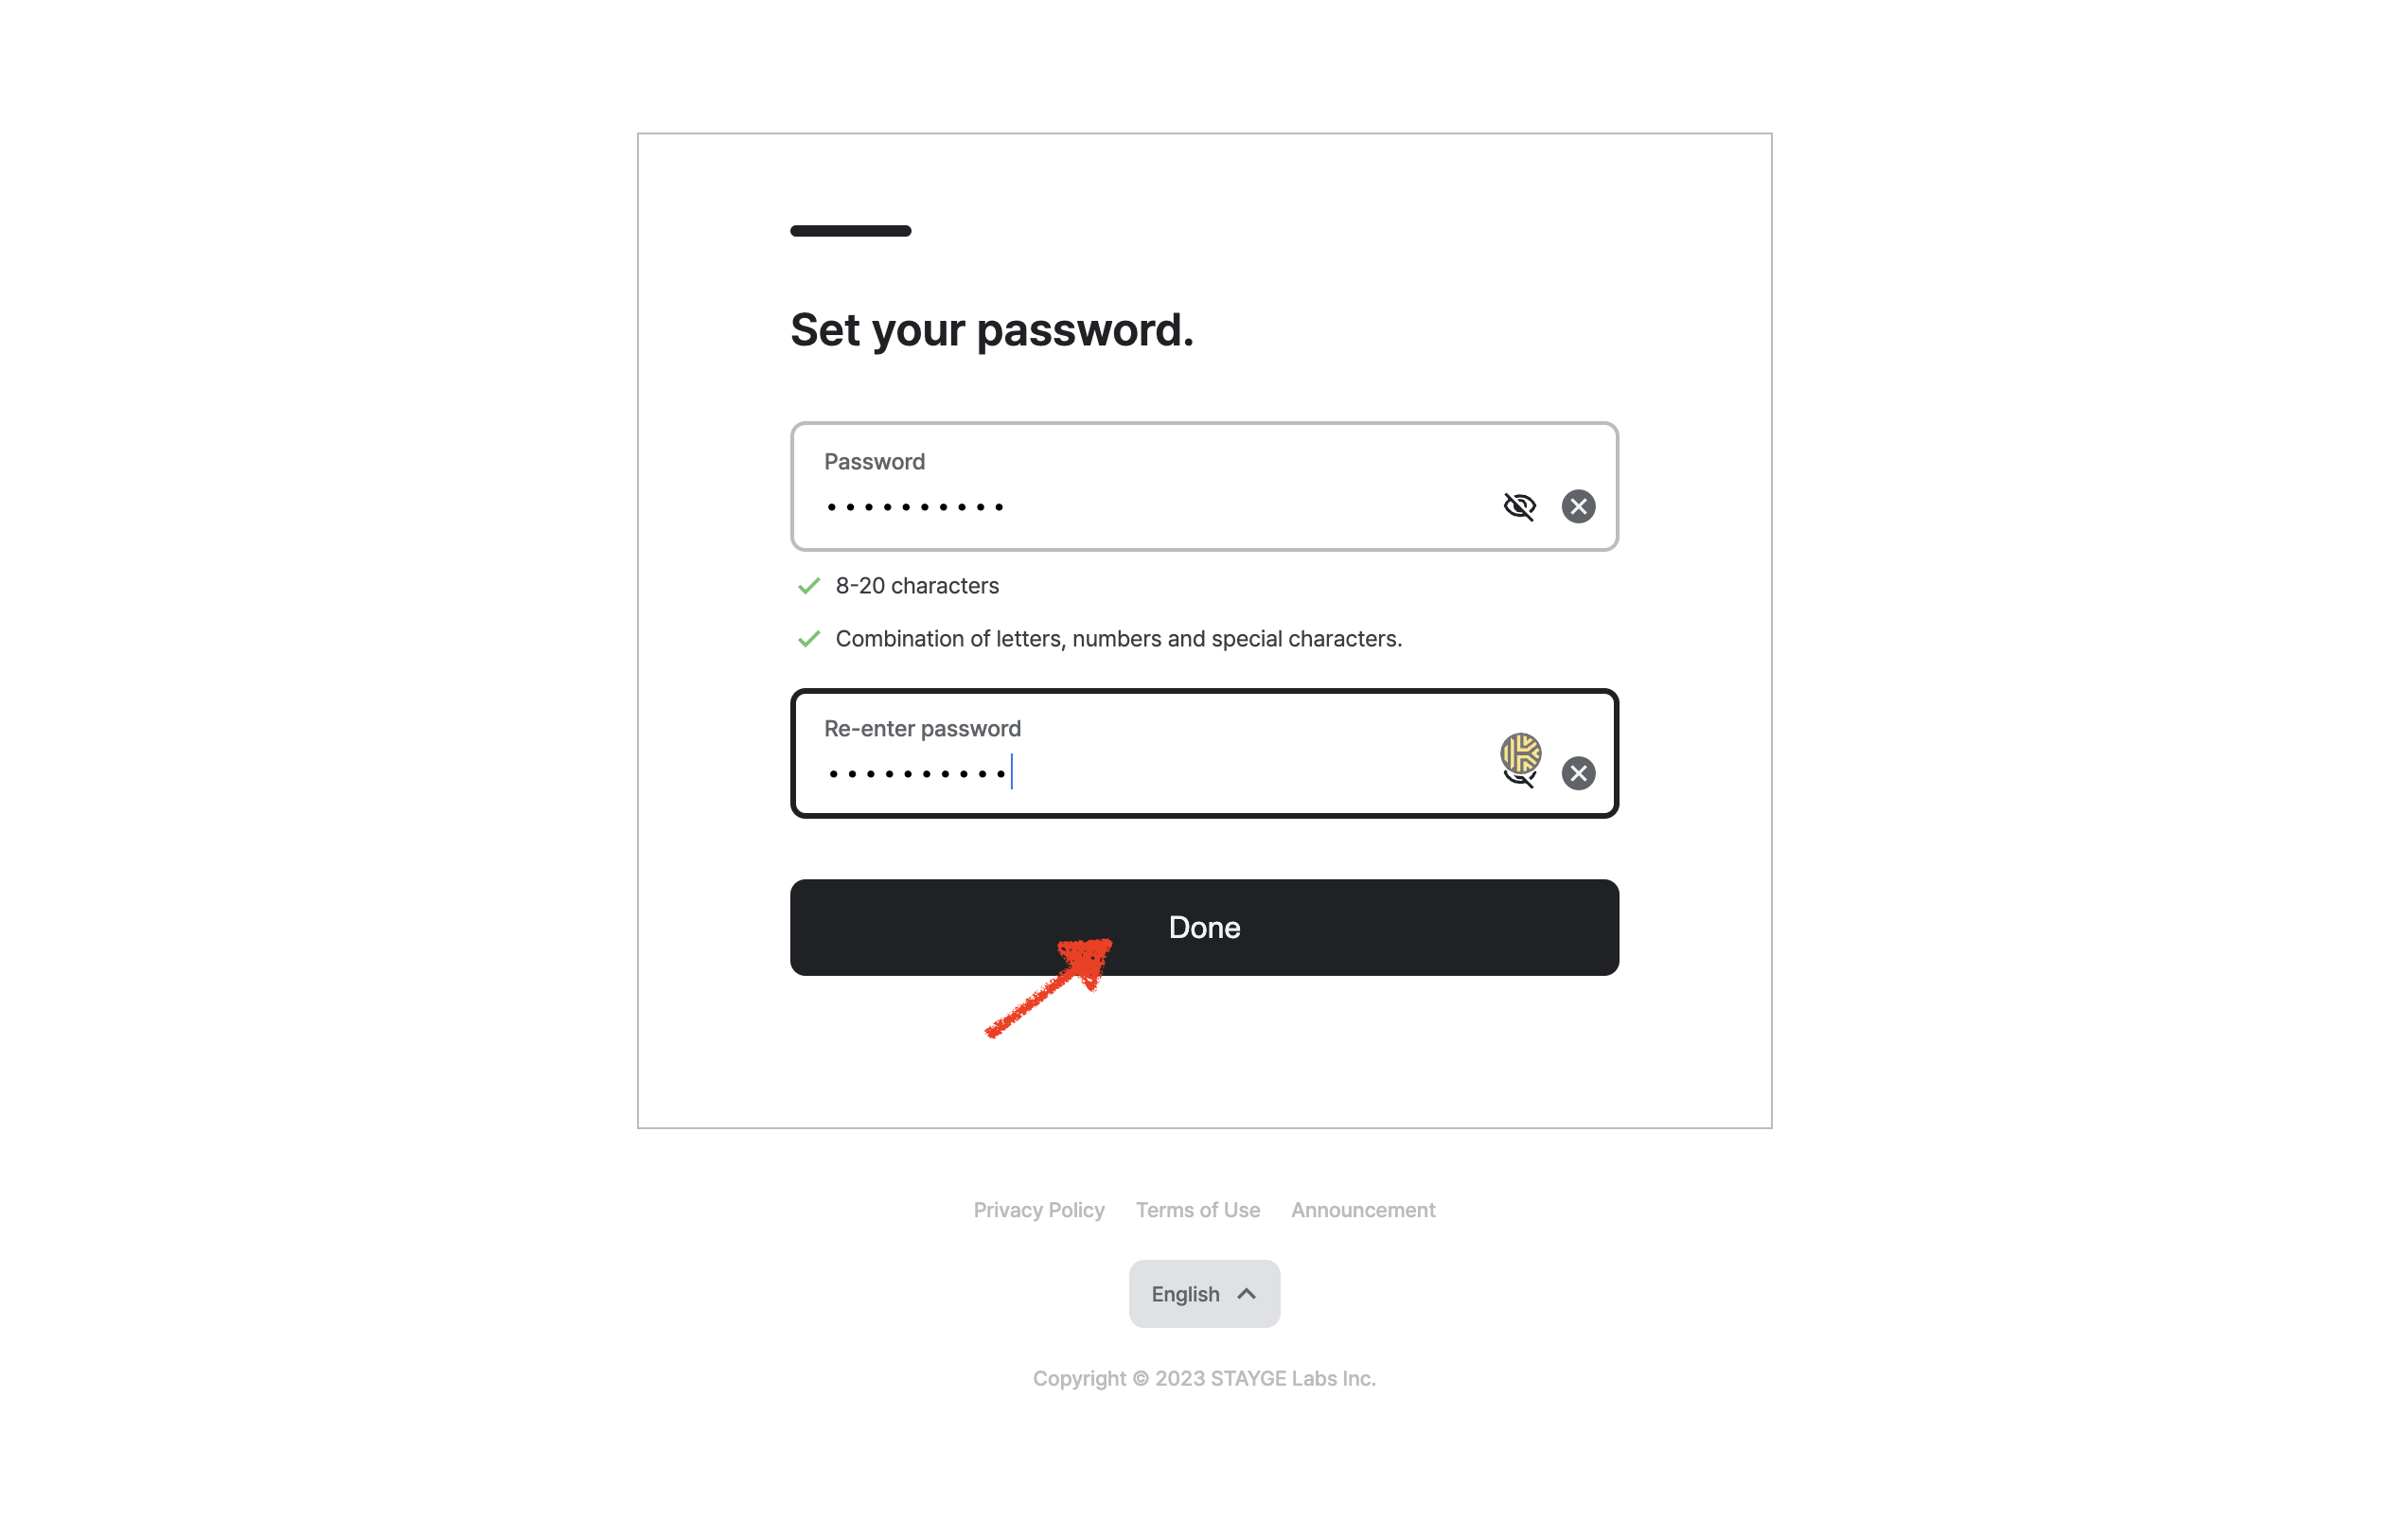
Task: Click the letters, numbers and special characters rule
Action: (1118, 639)
